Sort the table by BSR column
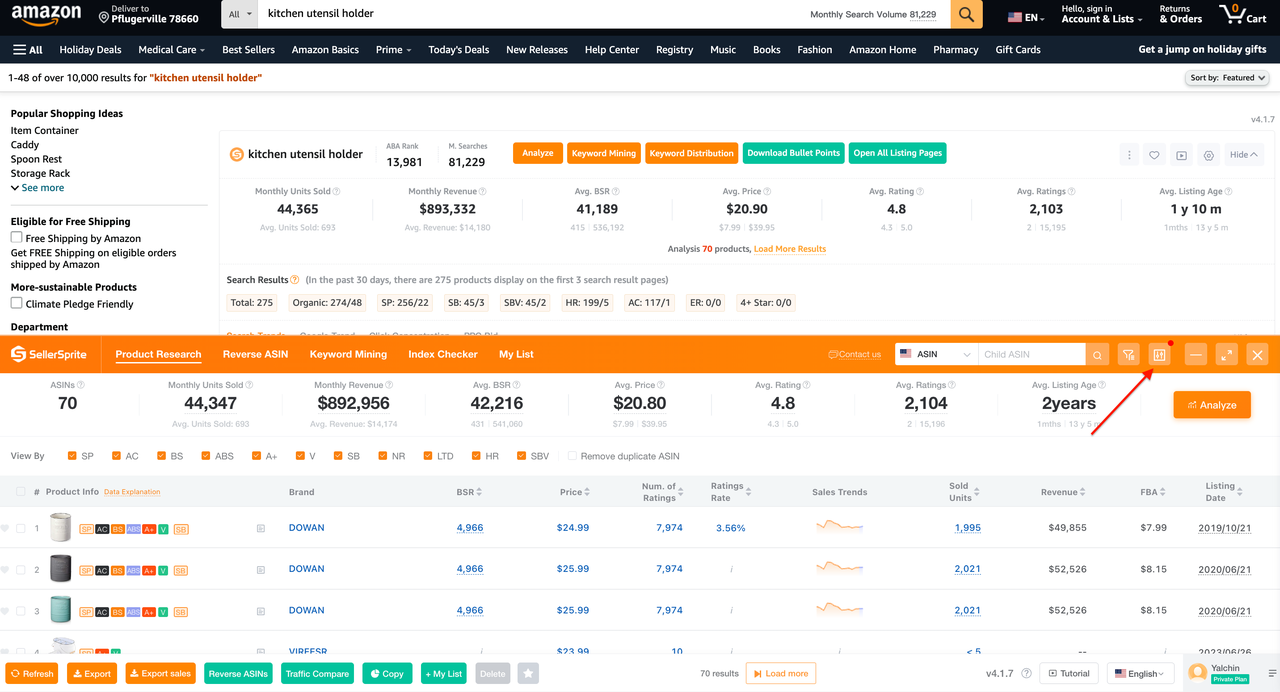This screenshot has height=692, width=1280. pyautogui.click(x=470, y=492)
